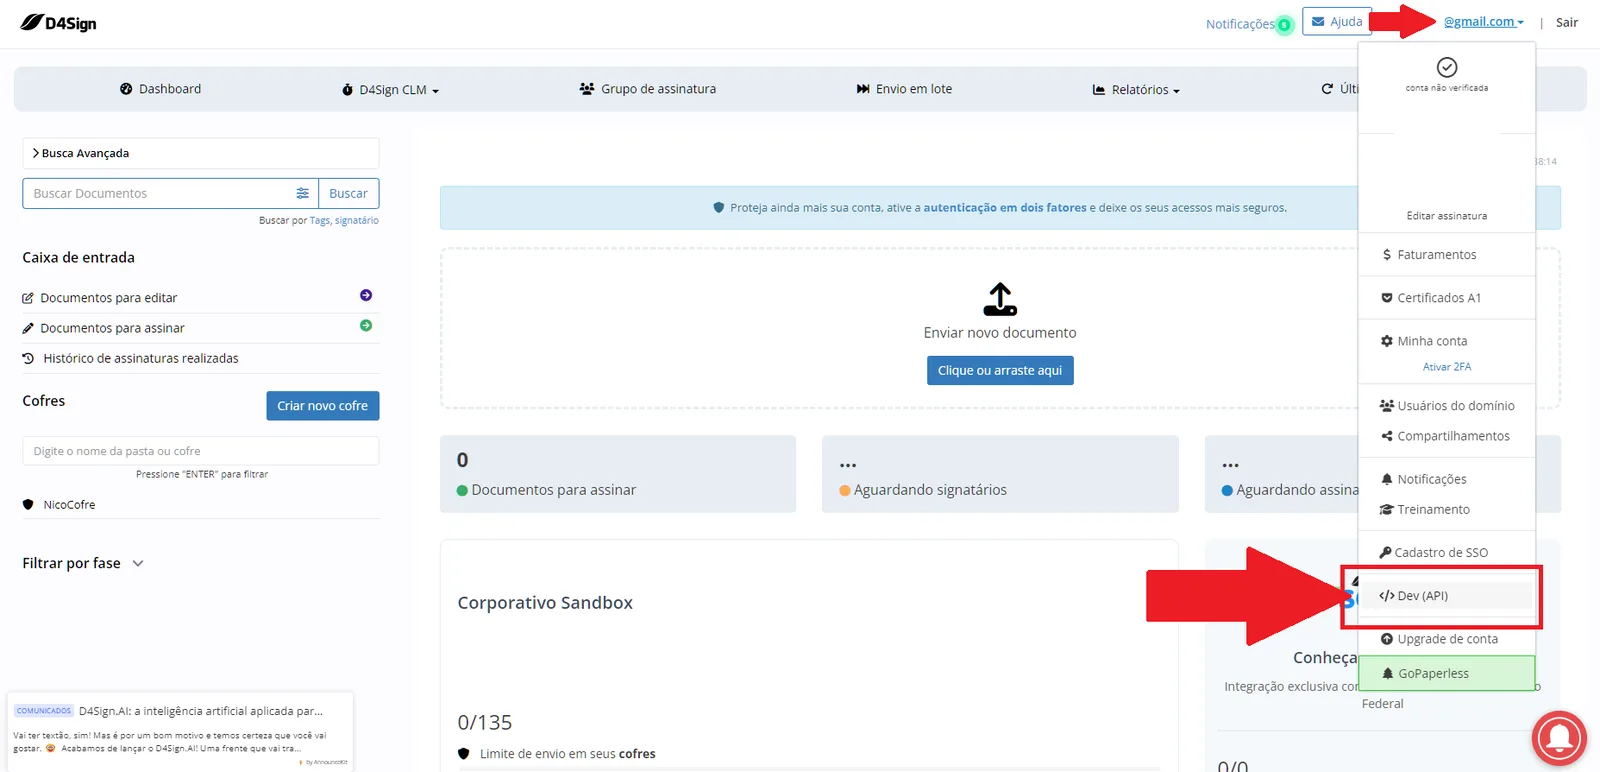This screenshot has height=772, width=1600.
Task: Click the upload icon for new document
Action: [1000, 299]
